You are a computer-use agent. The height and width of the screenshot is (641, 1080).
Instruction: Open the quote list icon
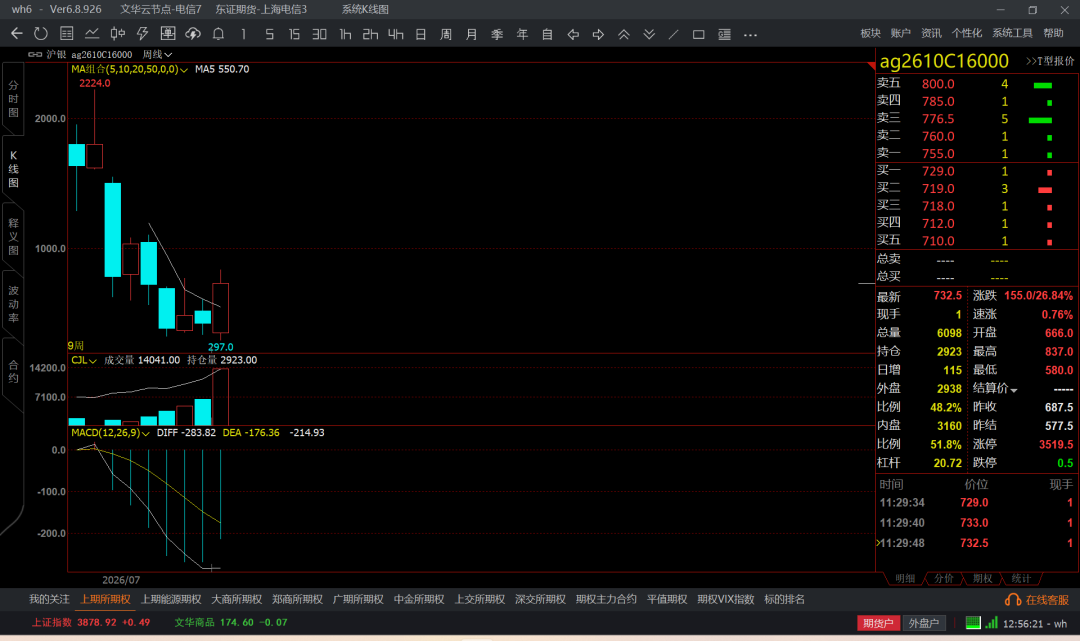click(x=67, y=34)
